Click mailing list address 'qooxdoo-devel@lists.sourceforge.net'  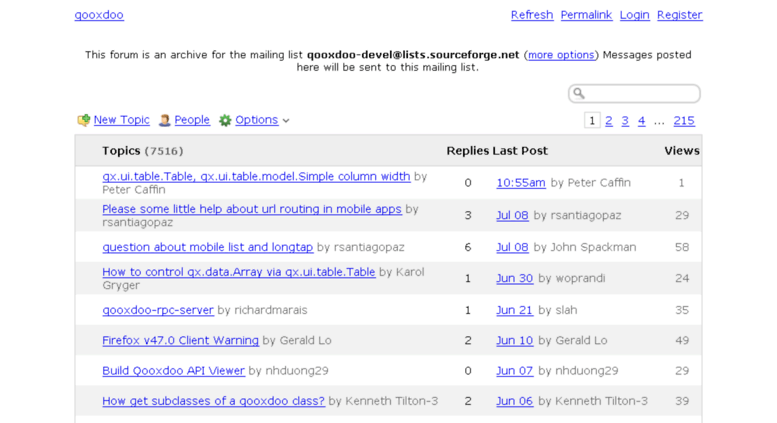(x=413, y=55)
